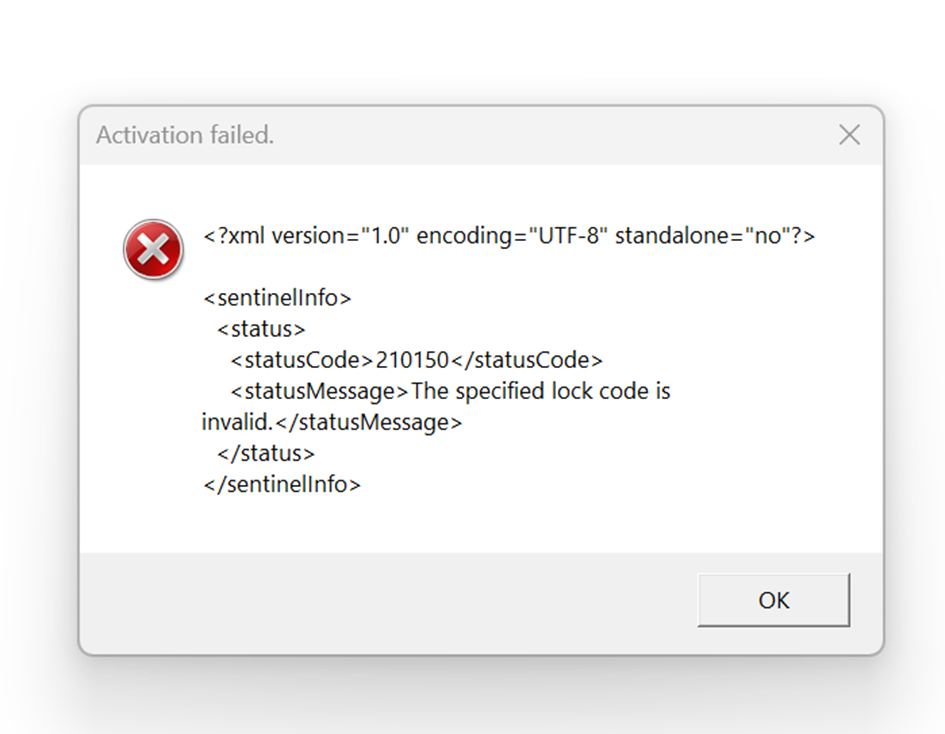Select the white cross inside the error badge
The width and height of the screenshot is (945, 734).
tap(153, 250)
